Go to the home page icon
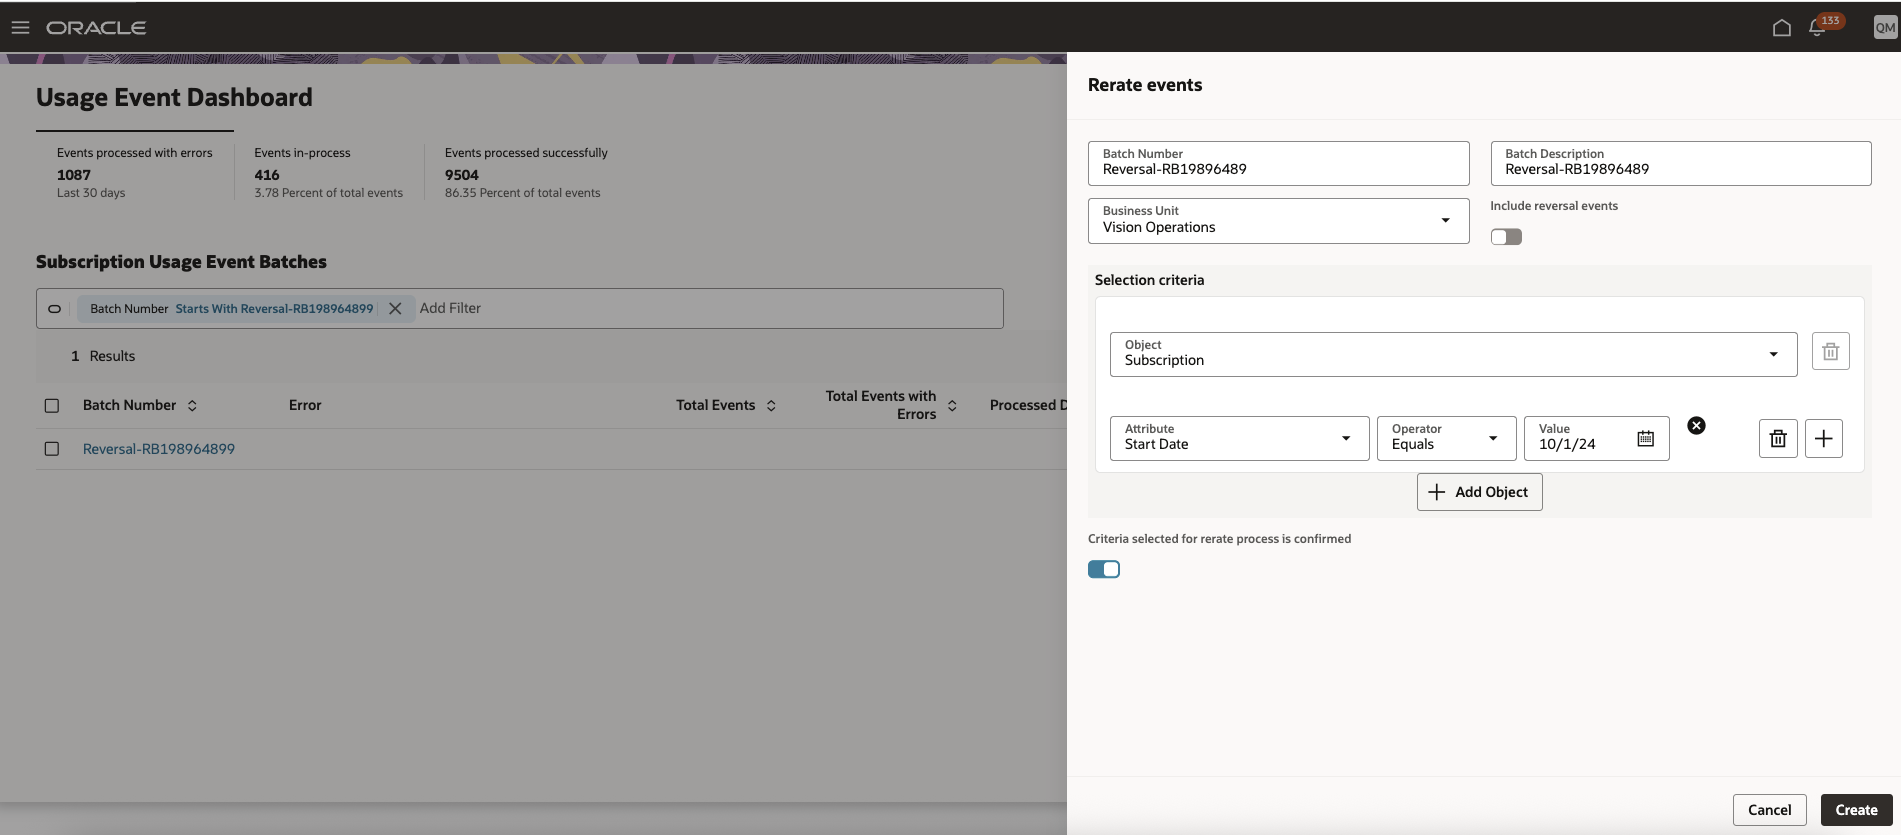The height and width of the screenshot is (835, 1901). tap(1781, 28)
